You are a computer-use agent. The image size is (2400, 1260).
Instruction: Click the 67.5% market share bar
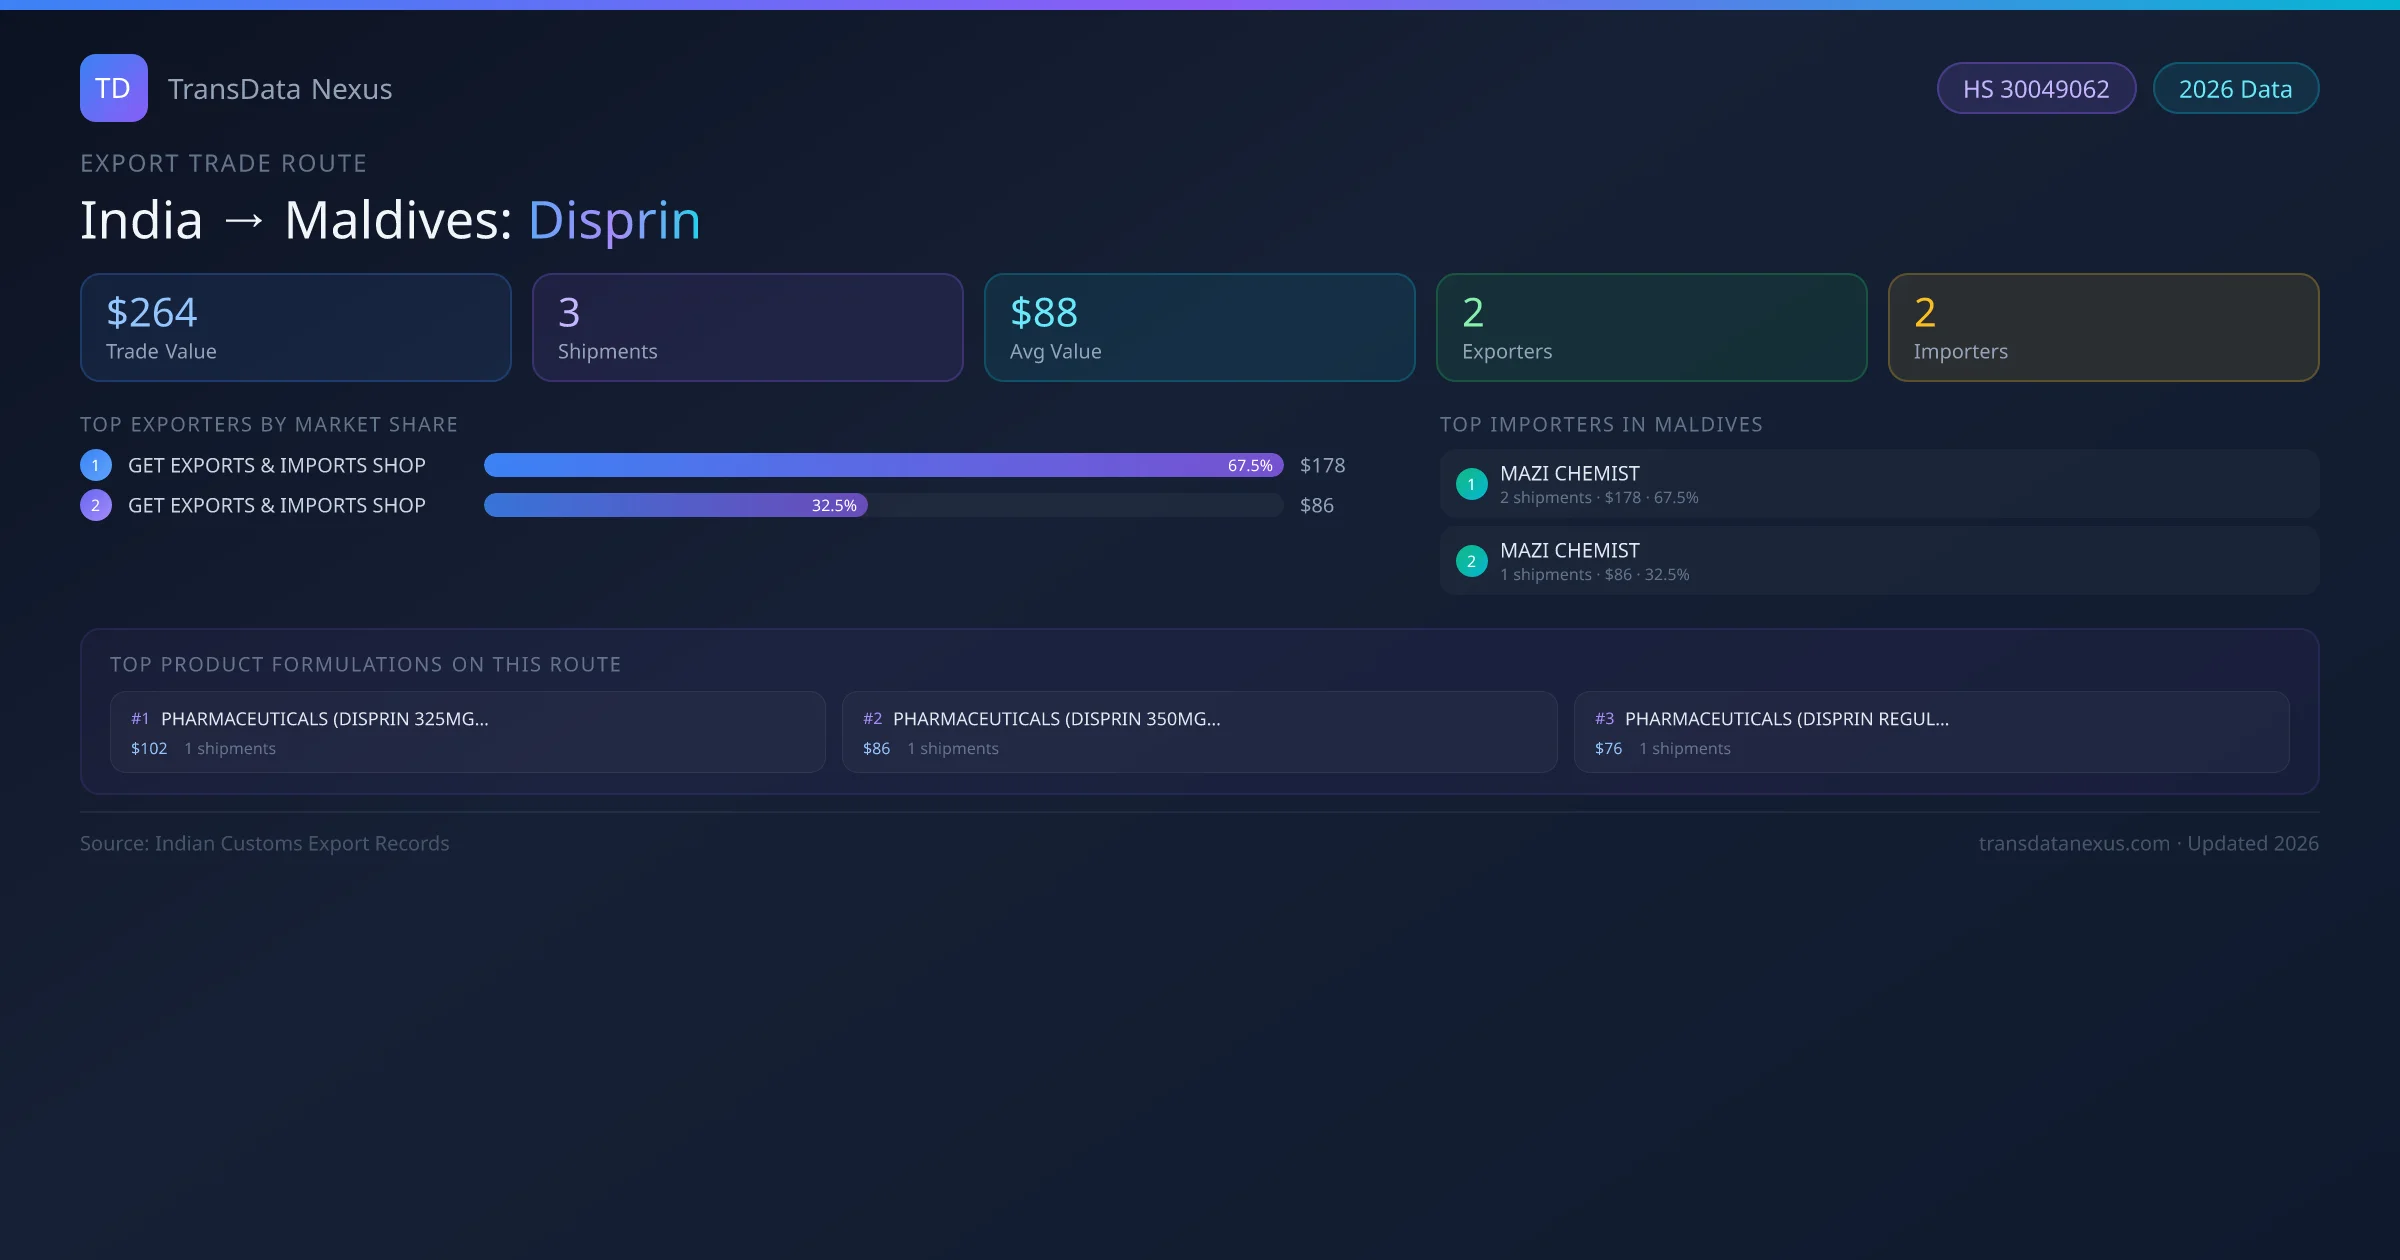click(883, 465)
